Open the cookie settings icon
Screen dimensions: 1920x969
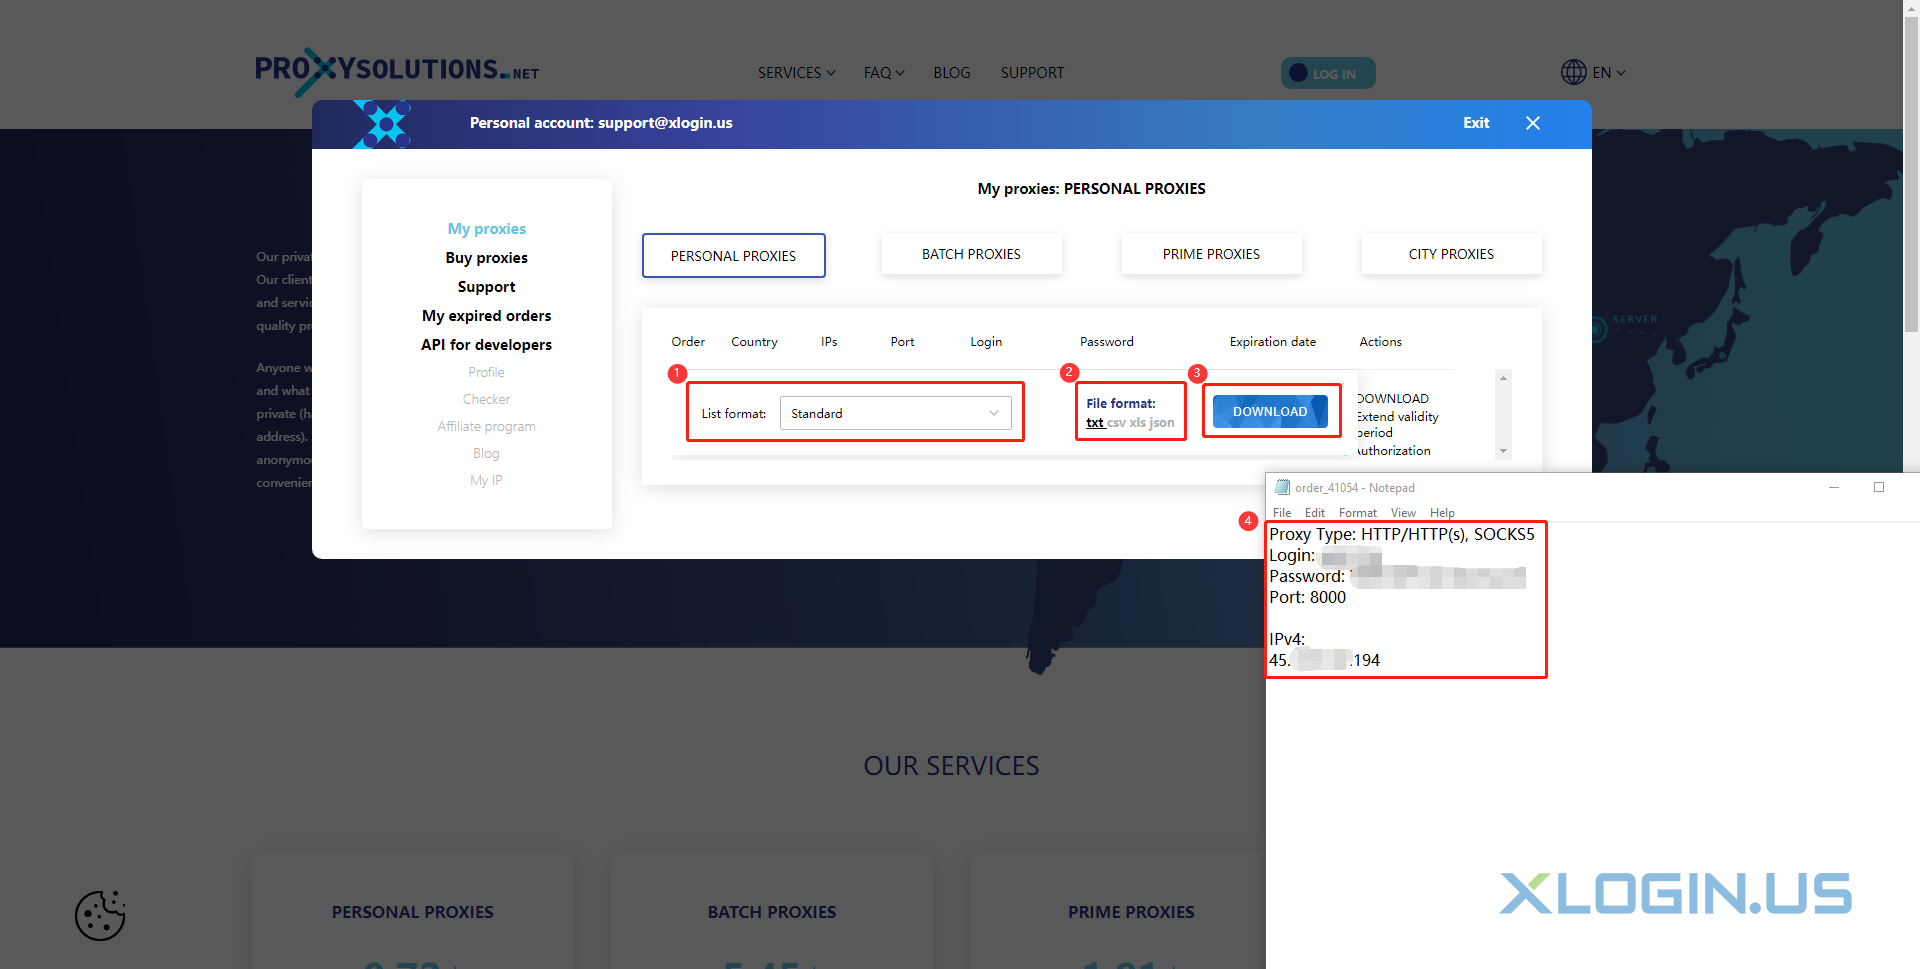[100, 915]
